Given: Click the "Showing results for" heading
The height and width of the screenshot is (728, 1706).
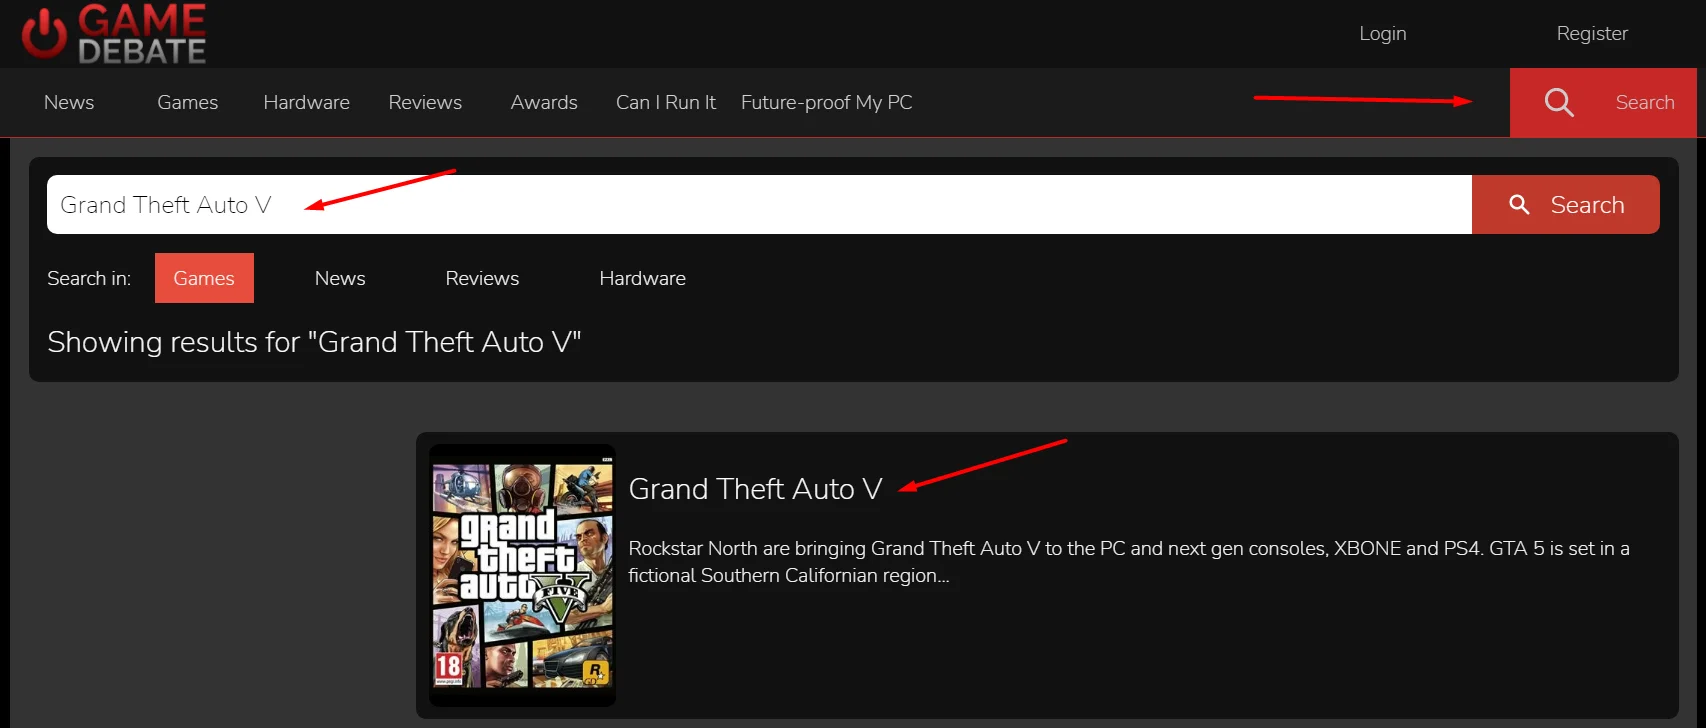Looking at the screenshot, I should pos(314,342).
